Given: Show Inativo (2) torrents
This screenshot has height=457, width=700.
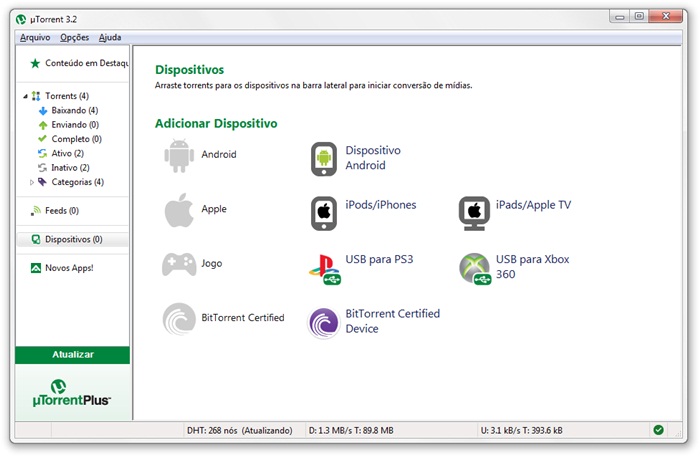Looking at the screenshot, I should click(70, 168).
